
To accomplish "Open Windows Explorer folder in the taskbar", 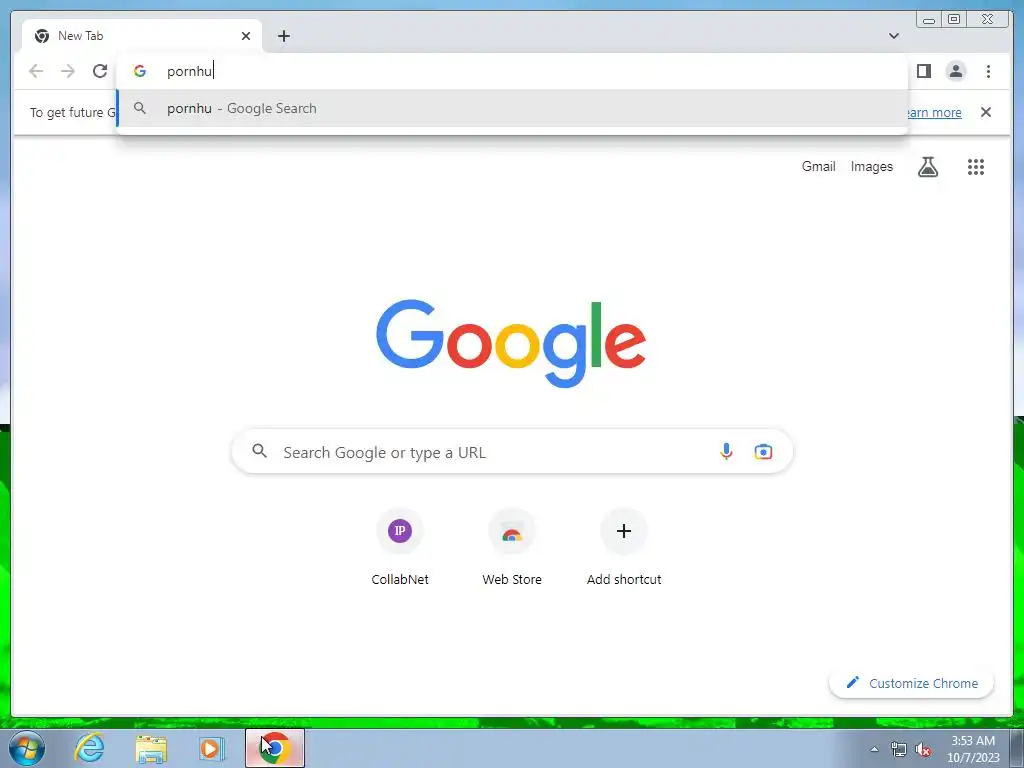I will 151,749.
